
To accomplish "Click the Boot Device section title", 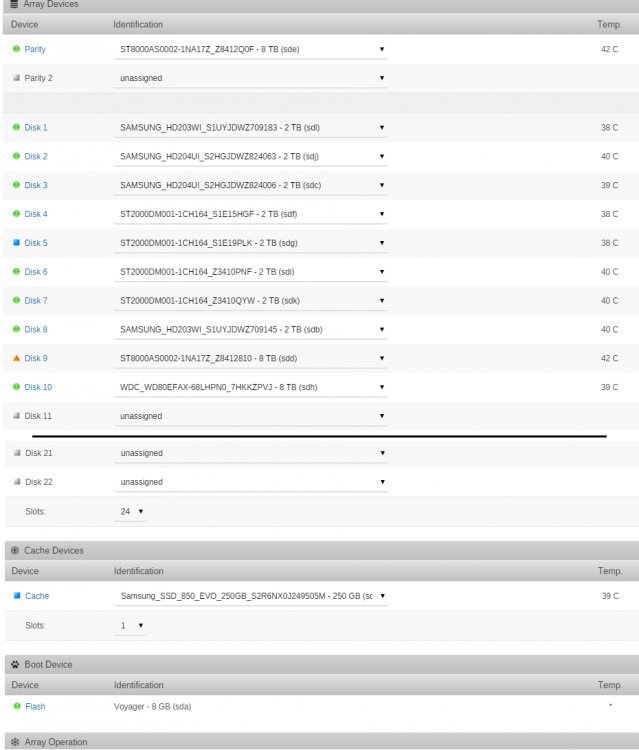I will (x=48, y=664).
